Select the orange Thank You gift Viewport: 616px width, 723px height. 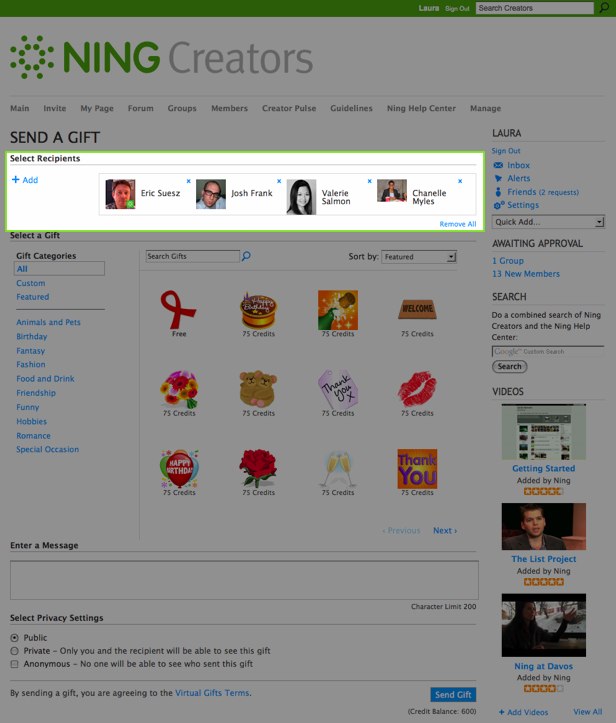(417, 469)
